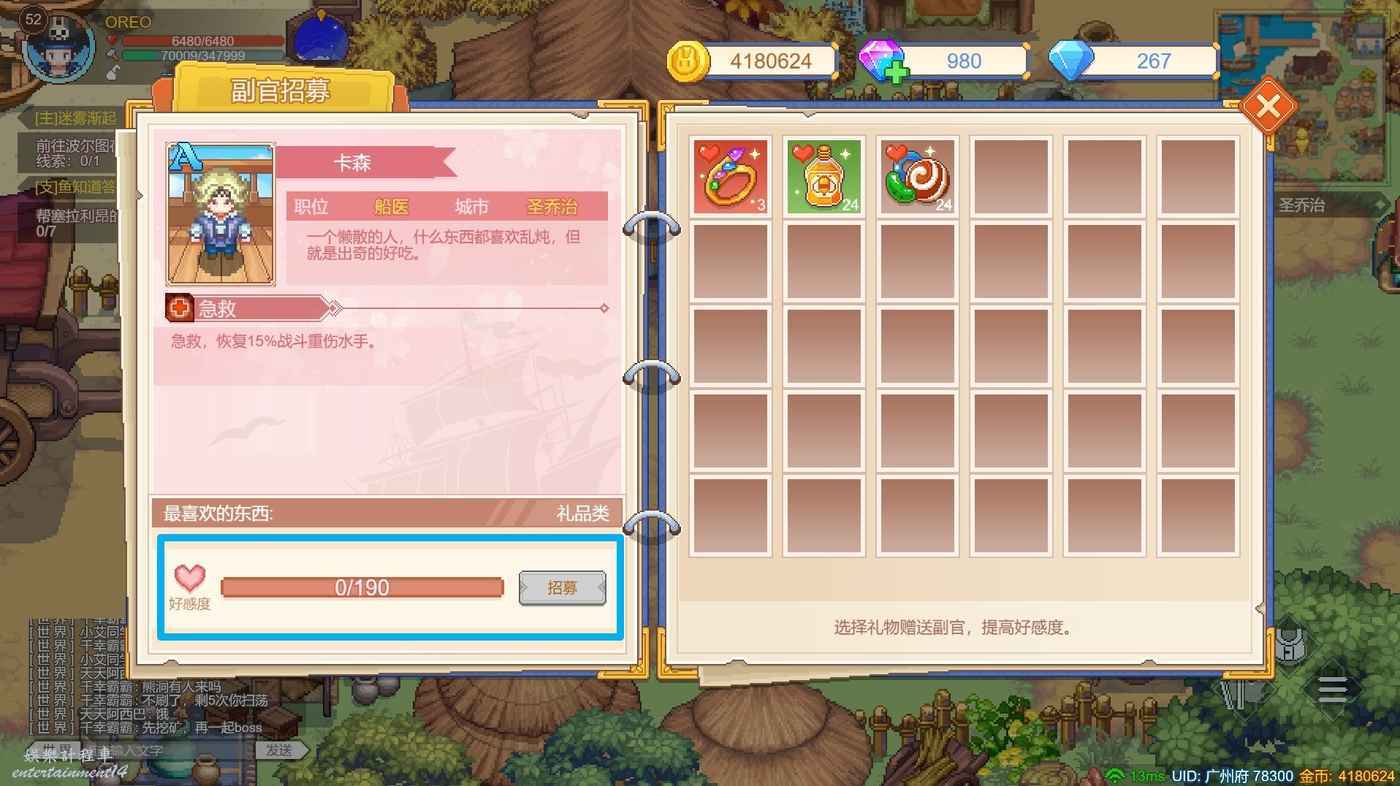Select the 副官招募 tab header
This screenshot has height=786, width=1400.
point(280,91)
